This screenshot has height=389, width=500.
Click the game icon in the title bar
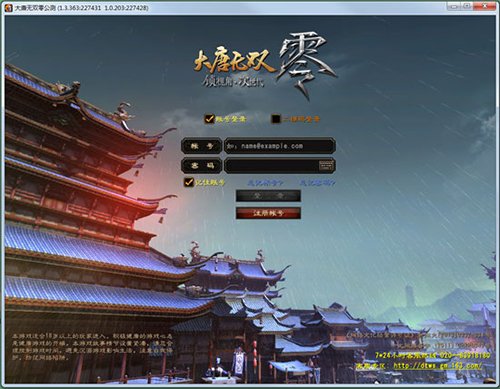click(x=8, y=8)
